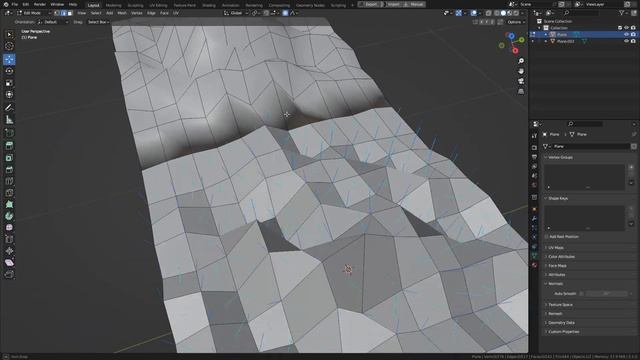Select the Scale tool in the toolbar
Screen dimensions: 640x360
point(9,83)
